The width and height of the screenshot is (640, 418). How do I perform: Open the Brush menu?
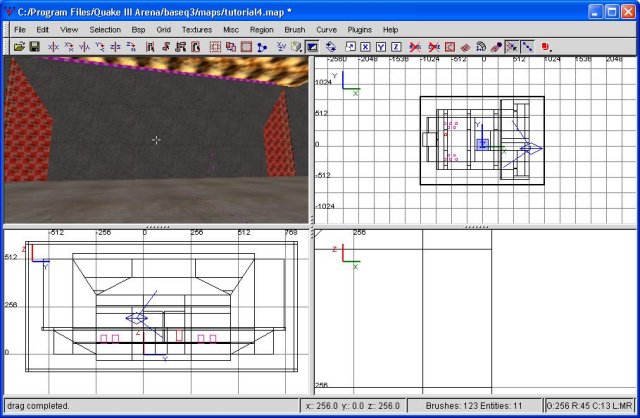pyautogui.click(x=294, y=30)
